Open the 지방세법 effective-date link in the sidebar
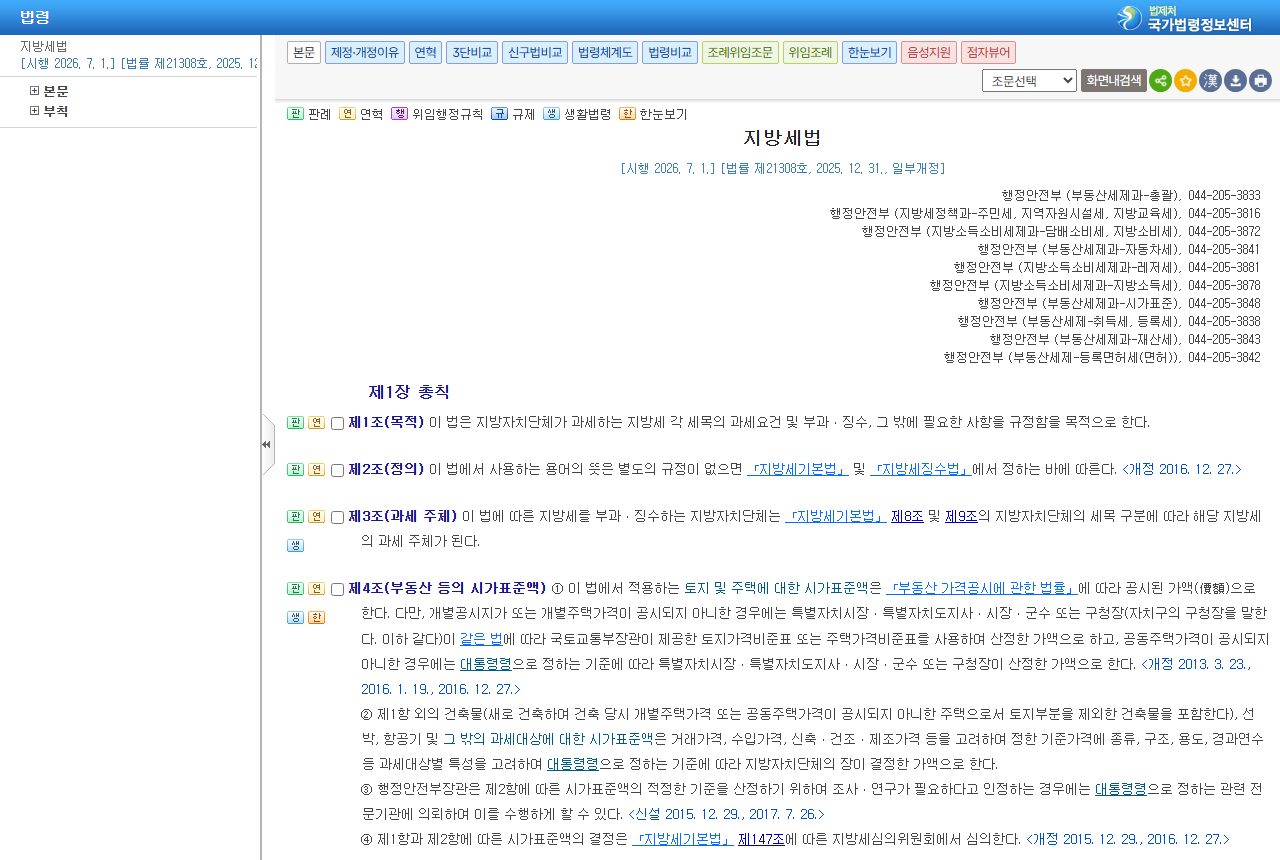Screen dimensions: 1280x860 (x=138, y=63)
